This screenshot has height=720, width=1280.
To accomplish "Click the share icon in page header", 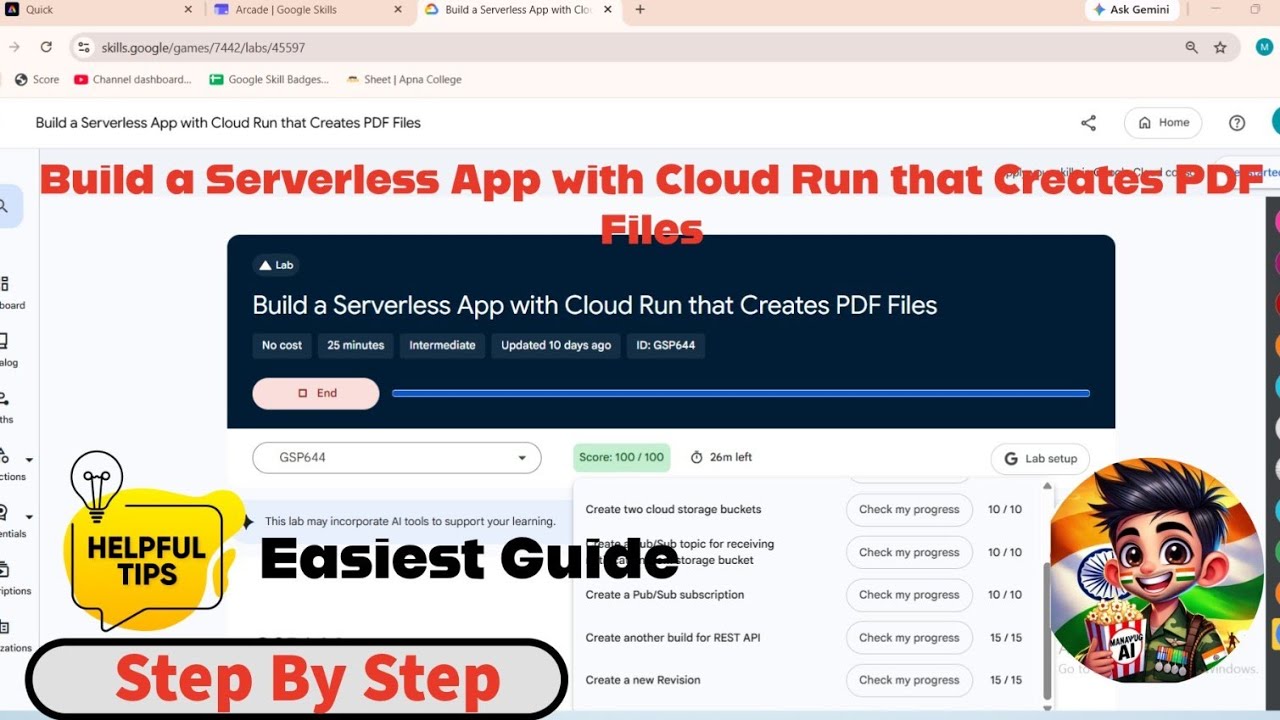I will pyautogui.click(x=1088, y=123).
